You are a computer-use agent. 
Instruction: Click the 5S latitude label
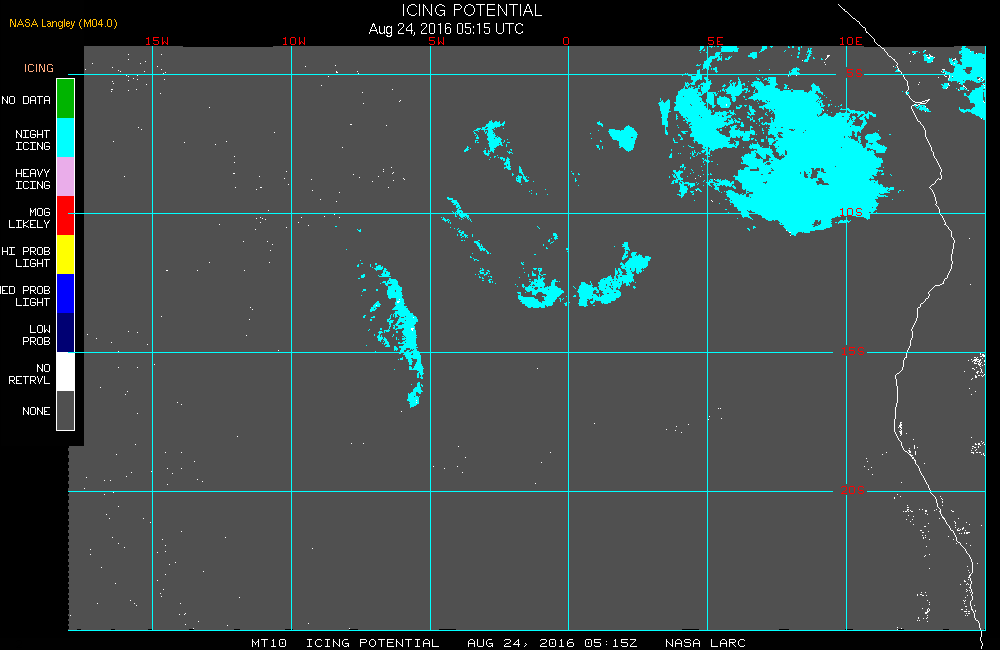coord(855,73)
